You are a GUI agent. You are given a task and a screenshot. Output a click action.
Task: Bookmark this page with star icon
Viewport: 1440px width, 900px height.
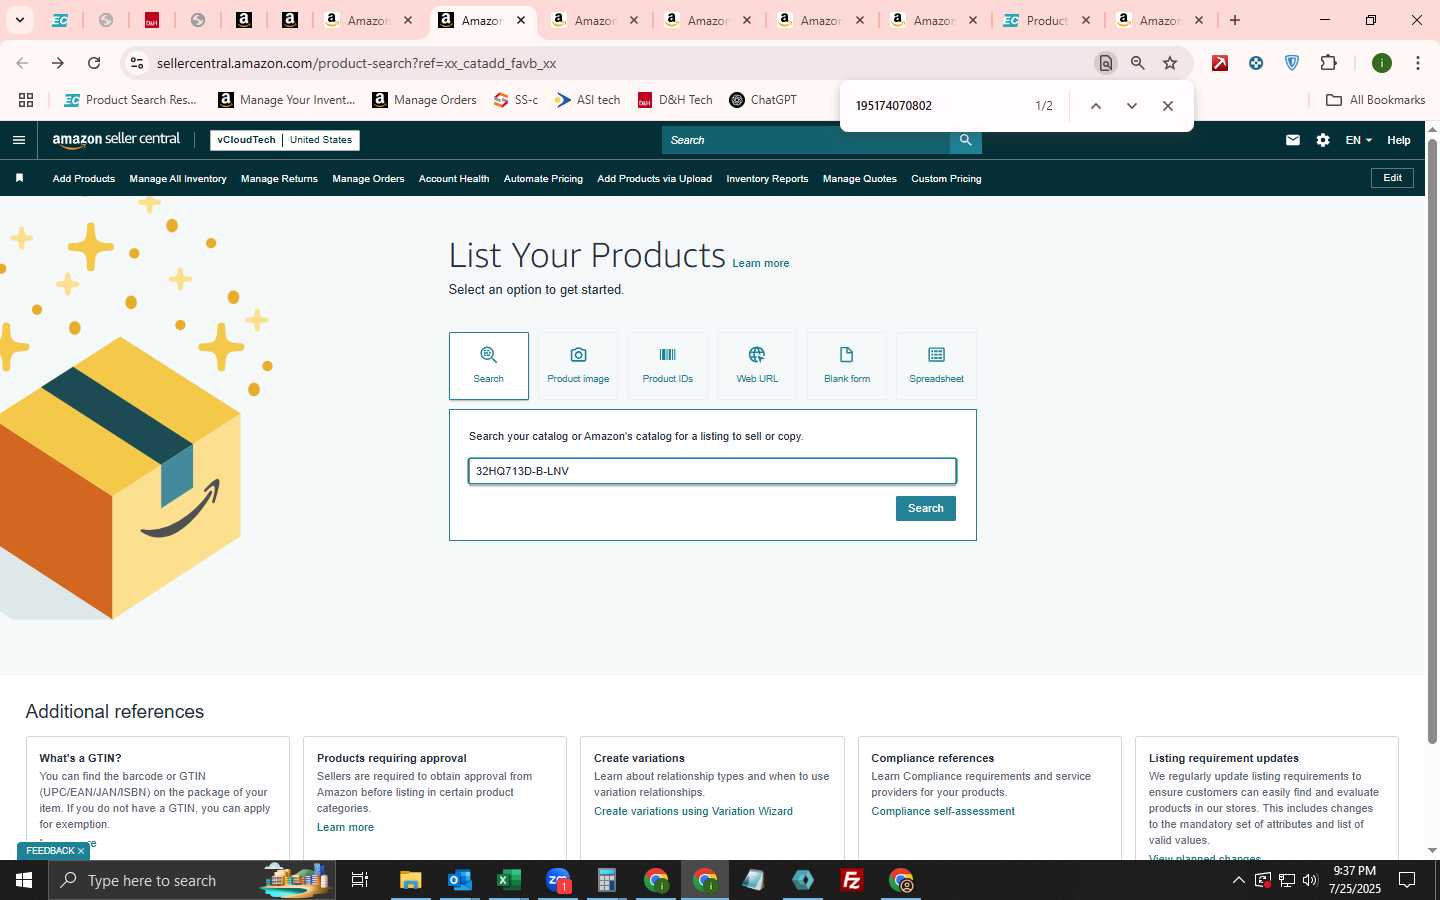1170,63
